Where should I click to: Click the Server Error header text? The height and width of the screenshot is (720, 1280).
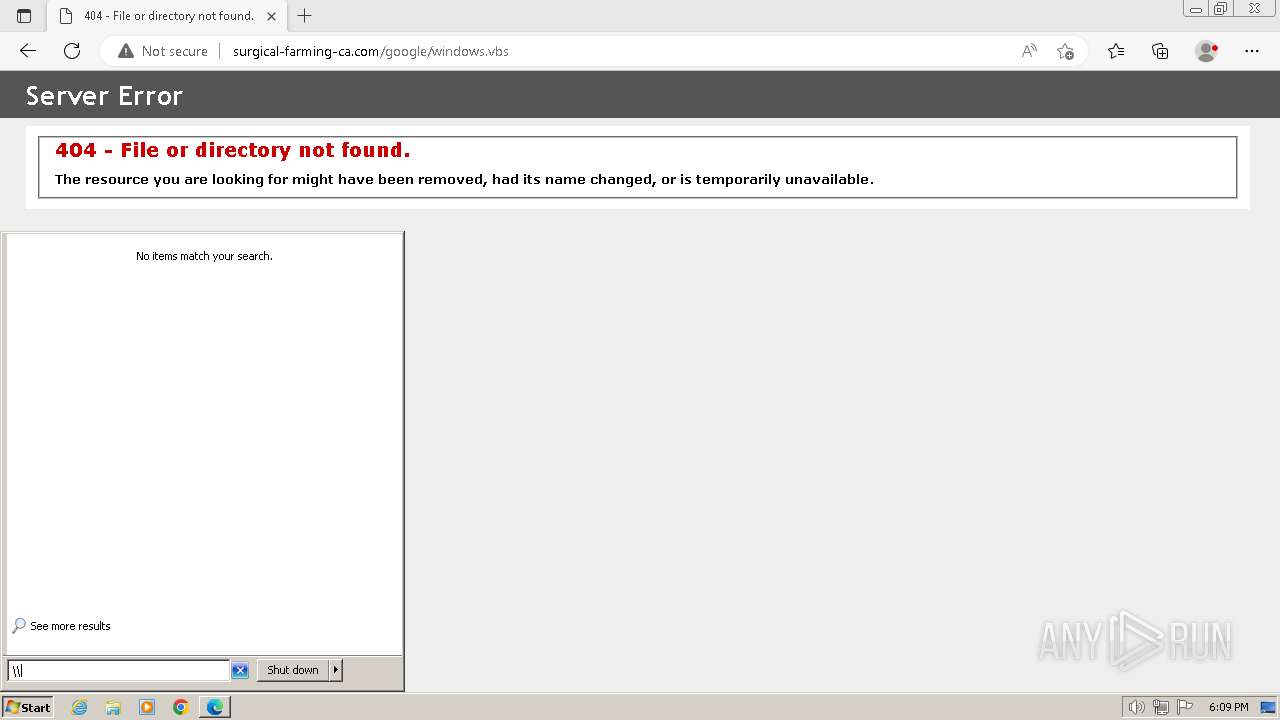(x=104, y=96)
